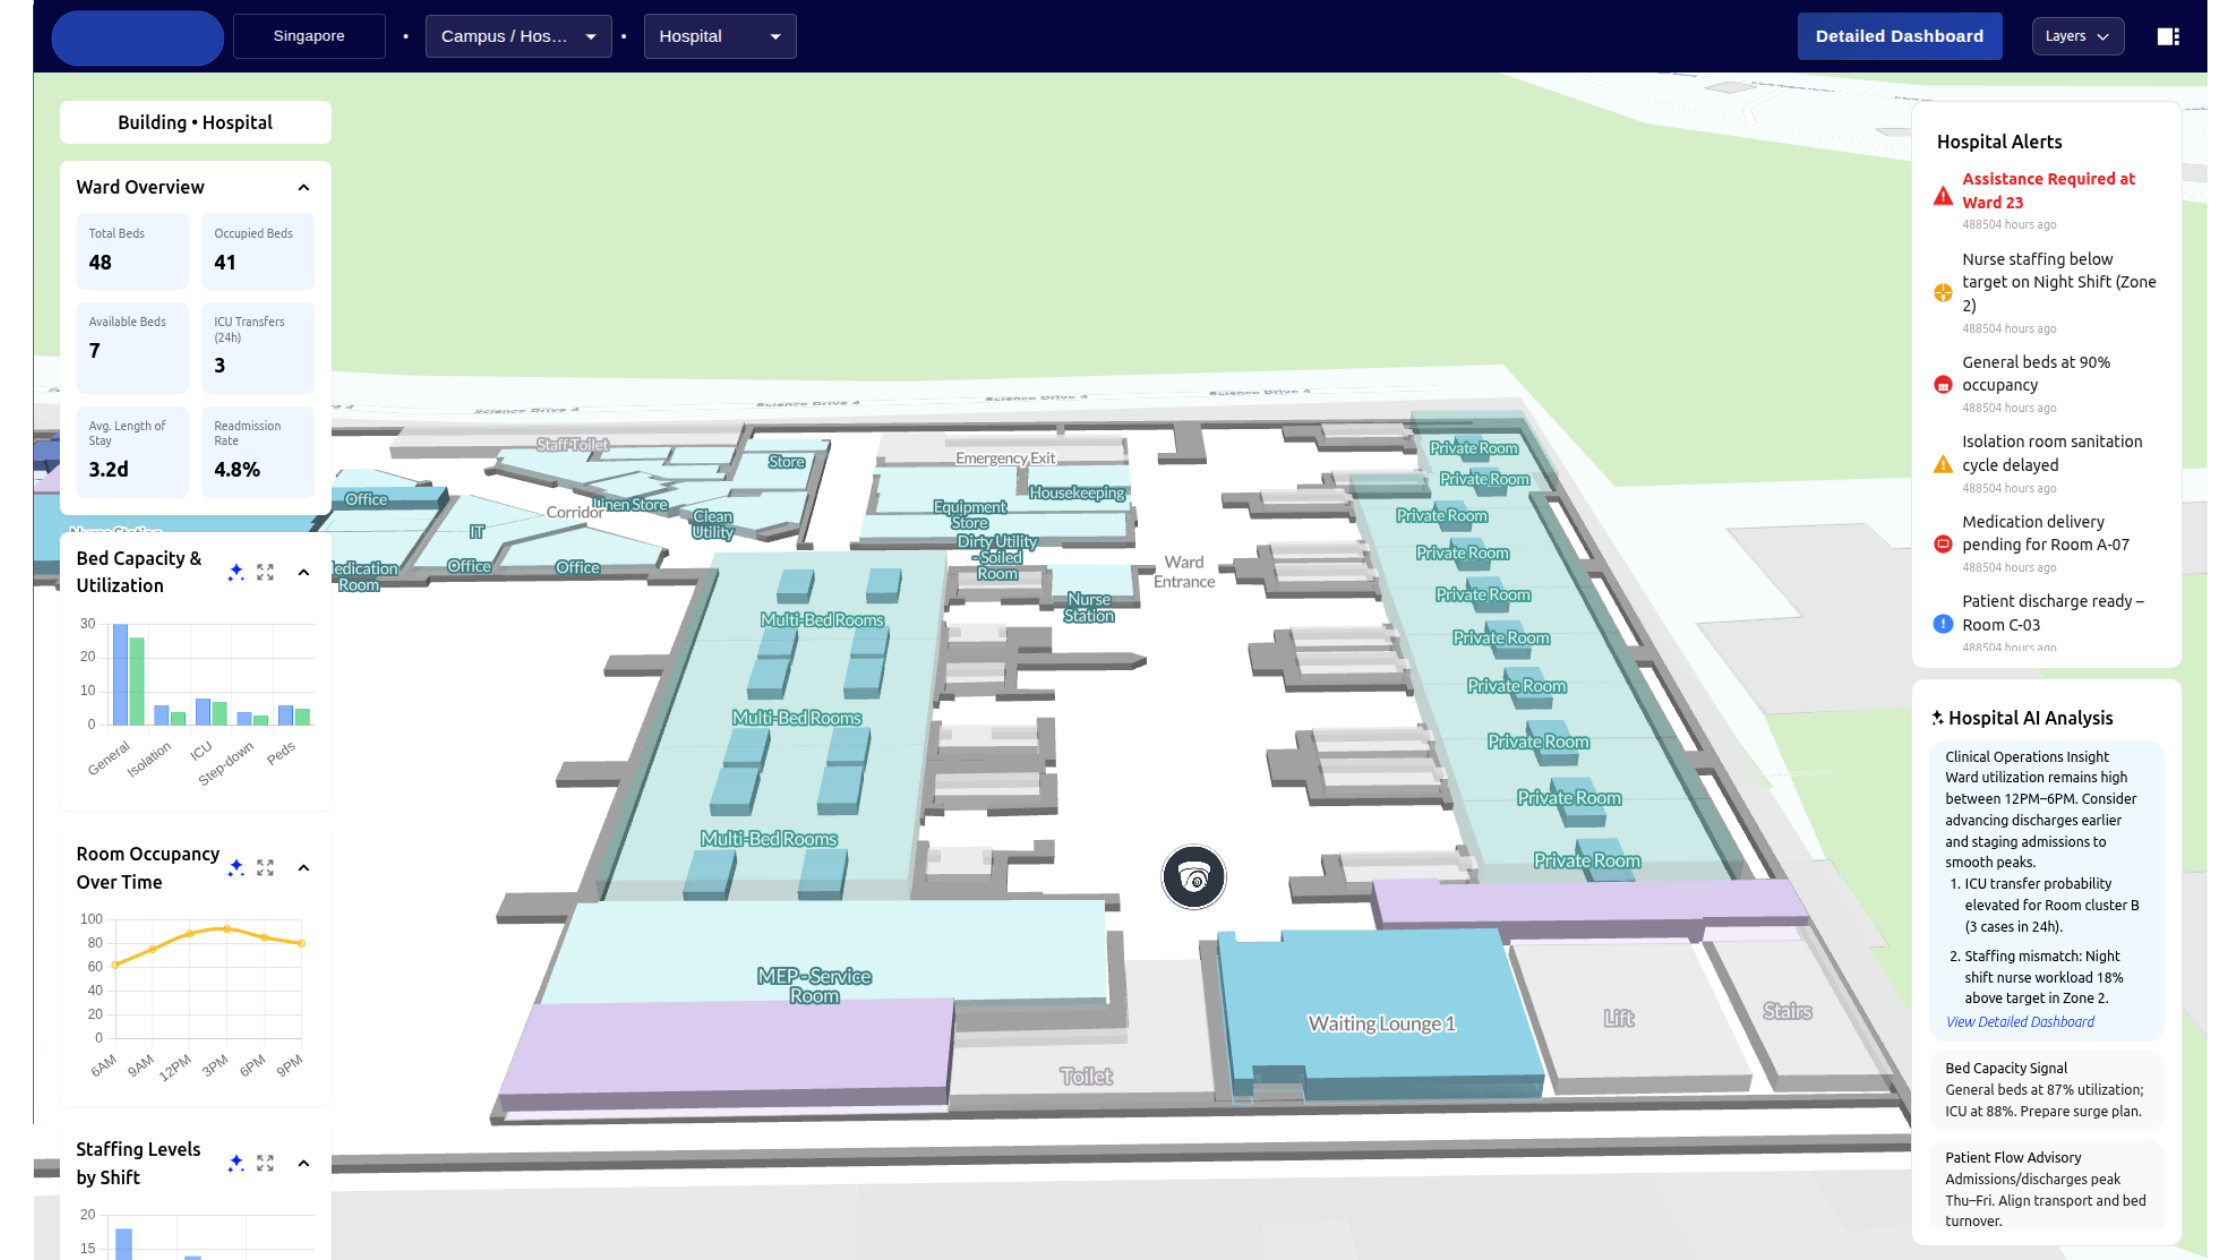The width and height of the screenshot is (2240, 1260).
Task: Click the Hospital AI Analysis sparkle icon
Action: click(x=1937, y=718)
